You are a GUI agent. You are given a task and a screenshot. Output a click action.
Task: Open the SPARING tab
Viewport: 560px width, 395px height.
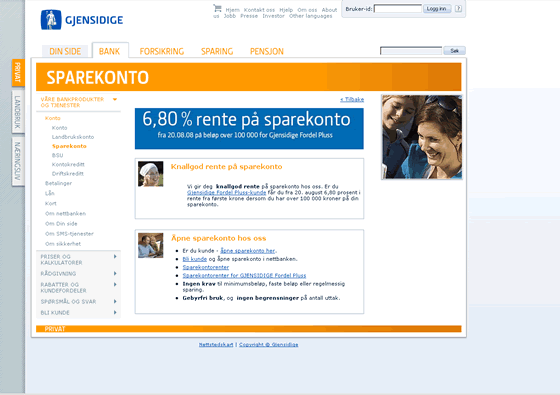[217, 51]
